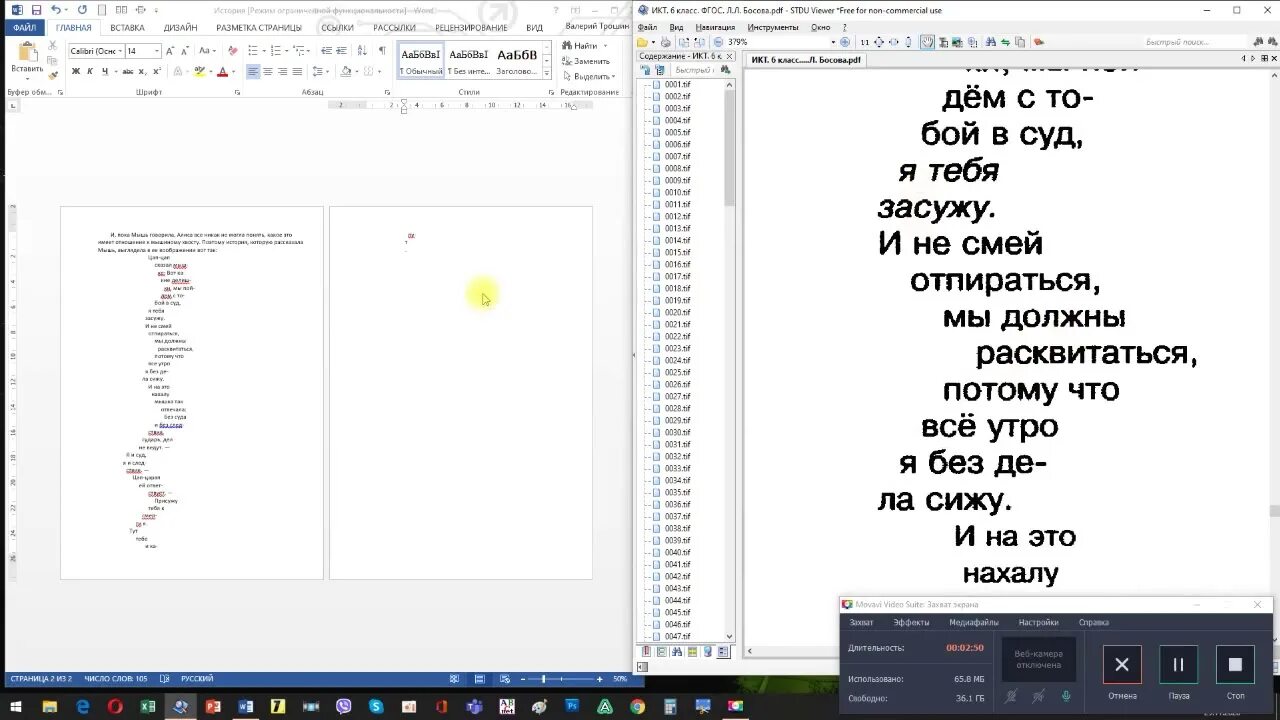Open the Инструменты menu in STDU Viewer
The width and height of the screenshot is (1280, 720).
773,27
